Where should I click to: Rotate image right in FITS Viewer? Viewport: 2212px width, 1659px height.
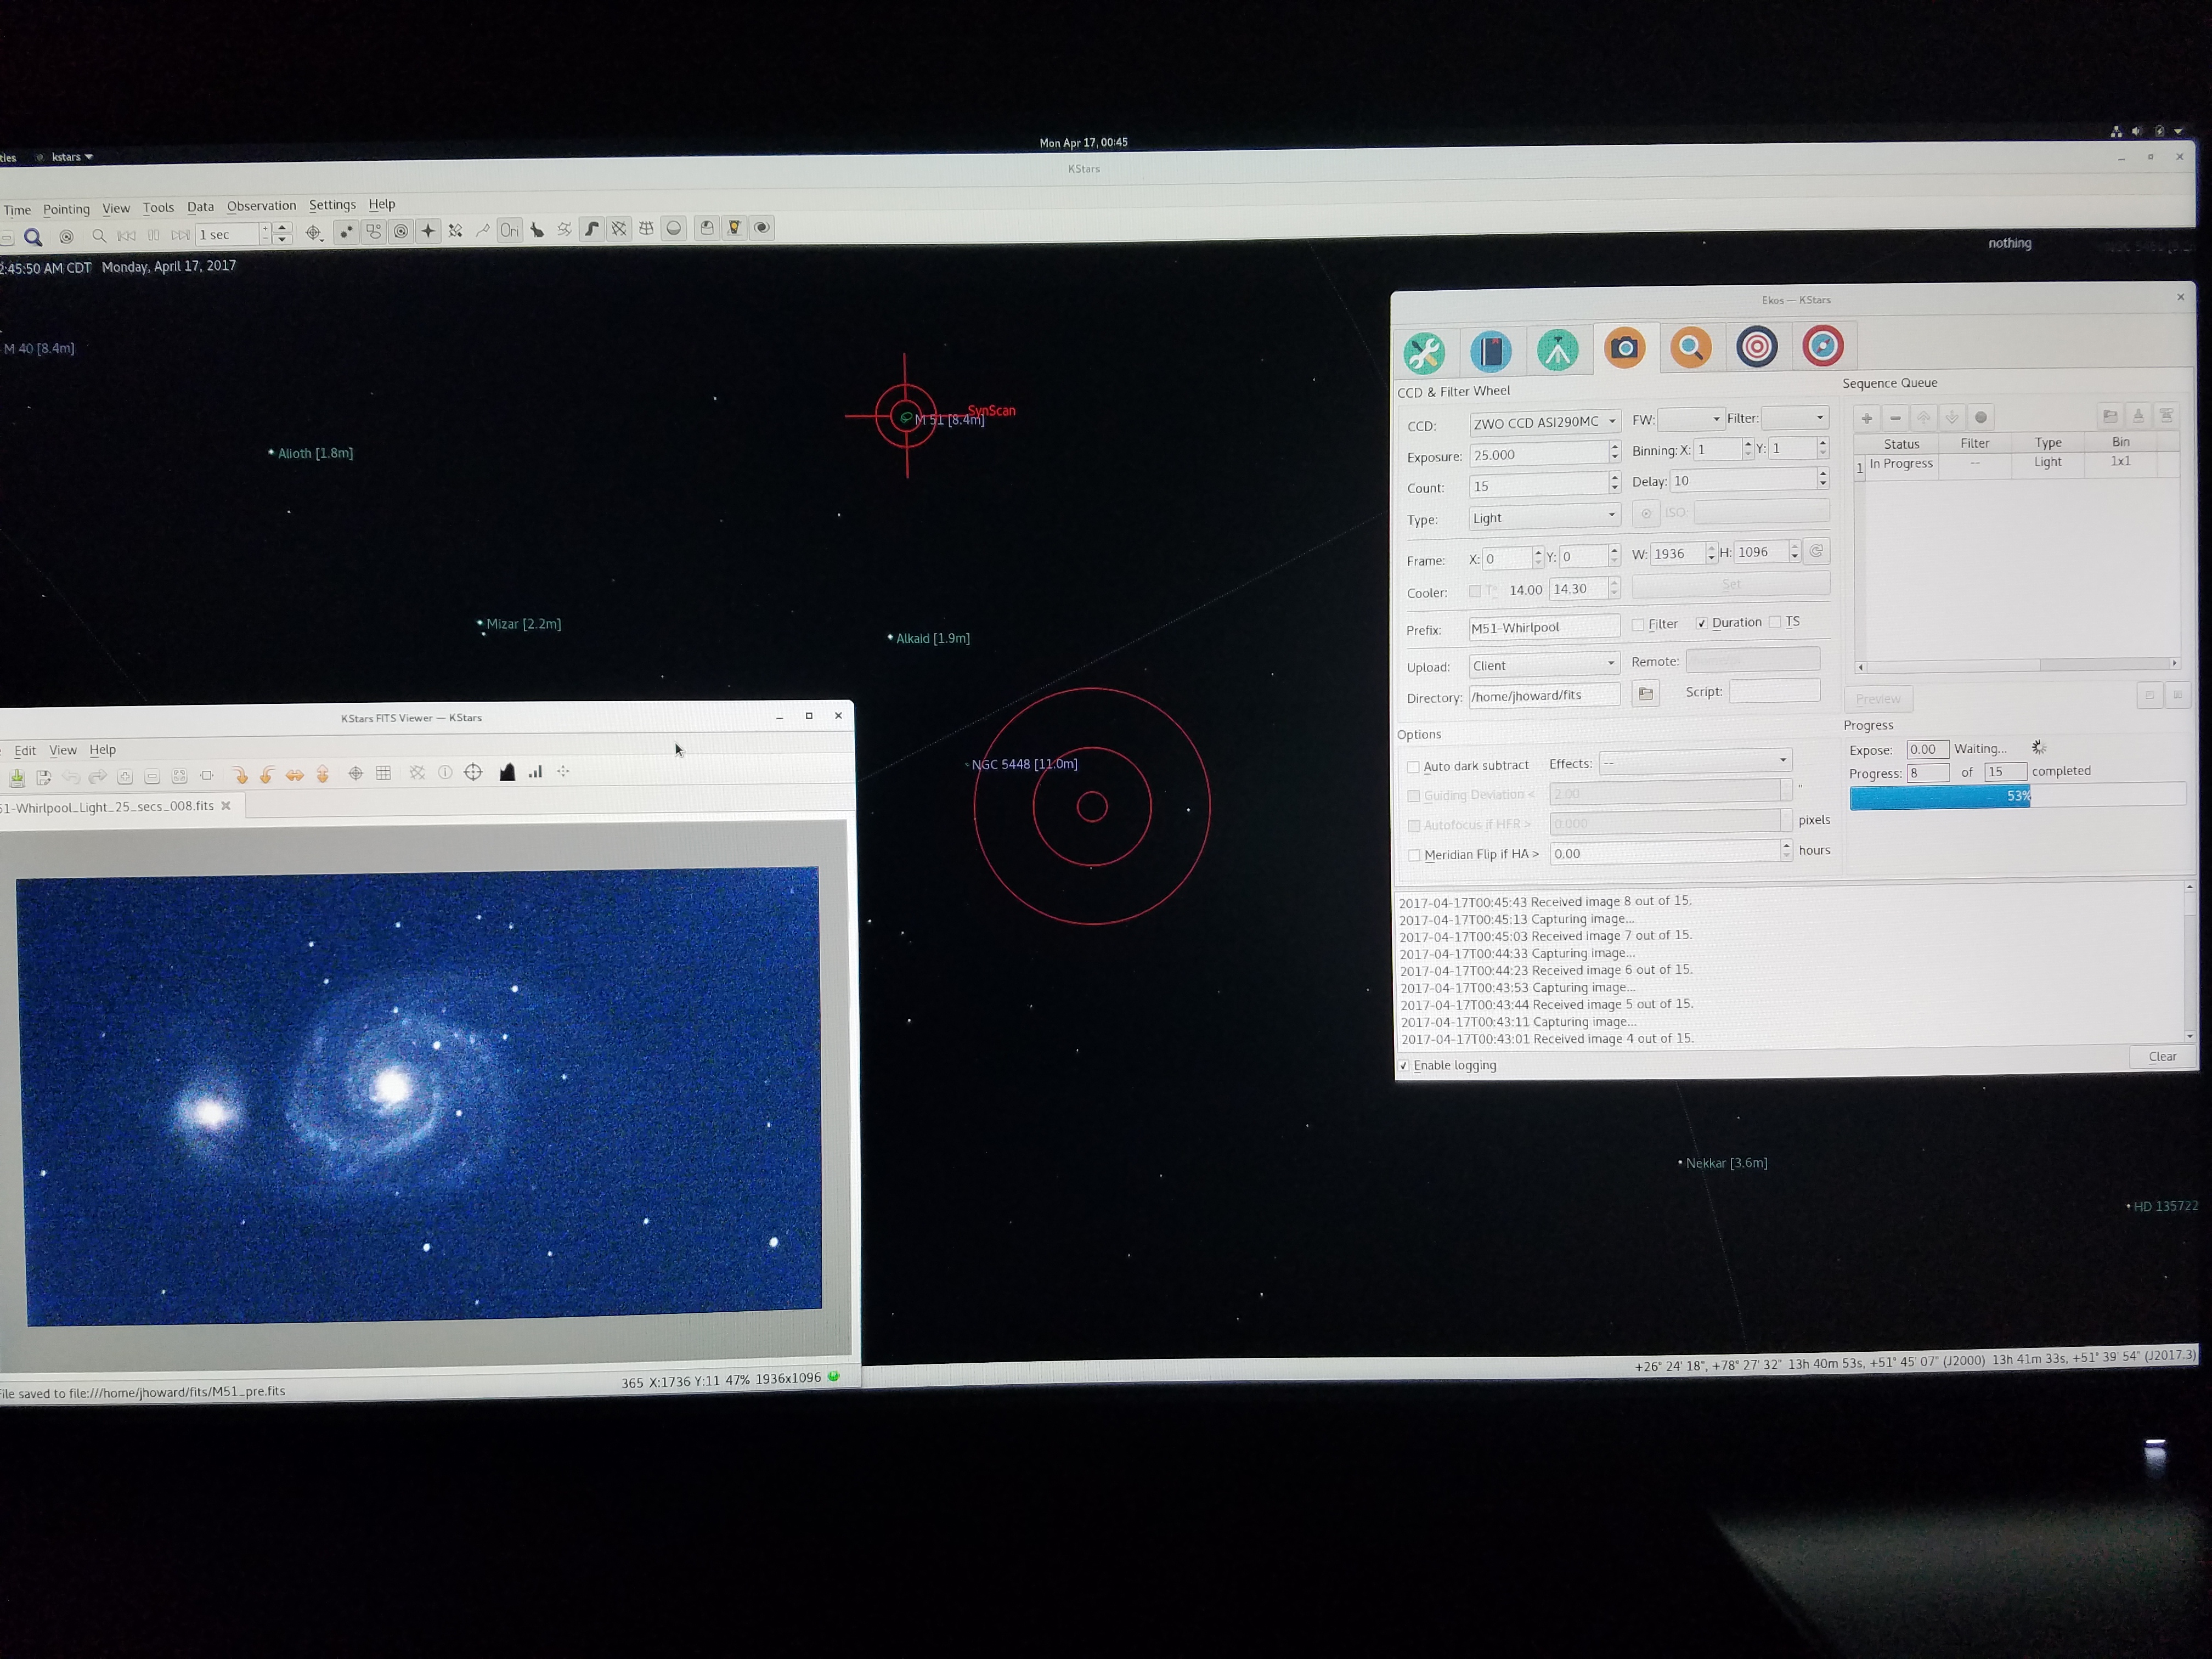coord(239,774)
